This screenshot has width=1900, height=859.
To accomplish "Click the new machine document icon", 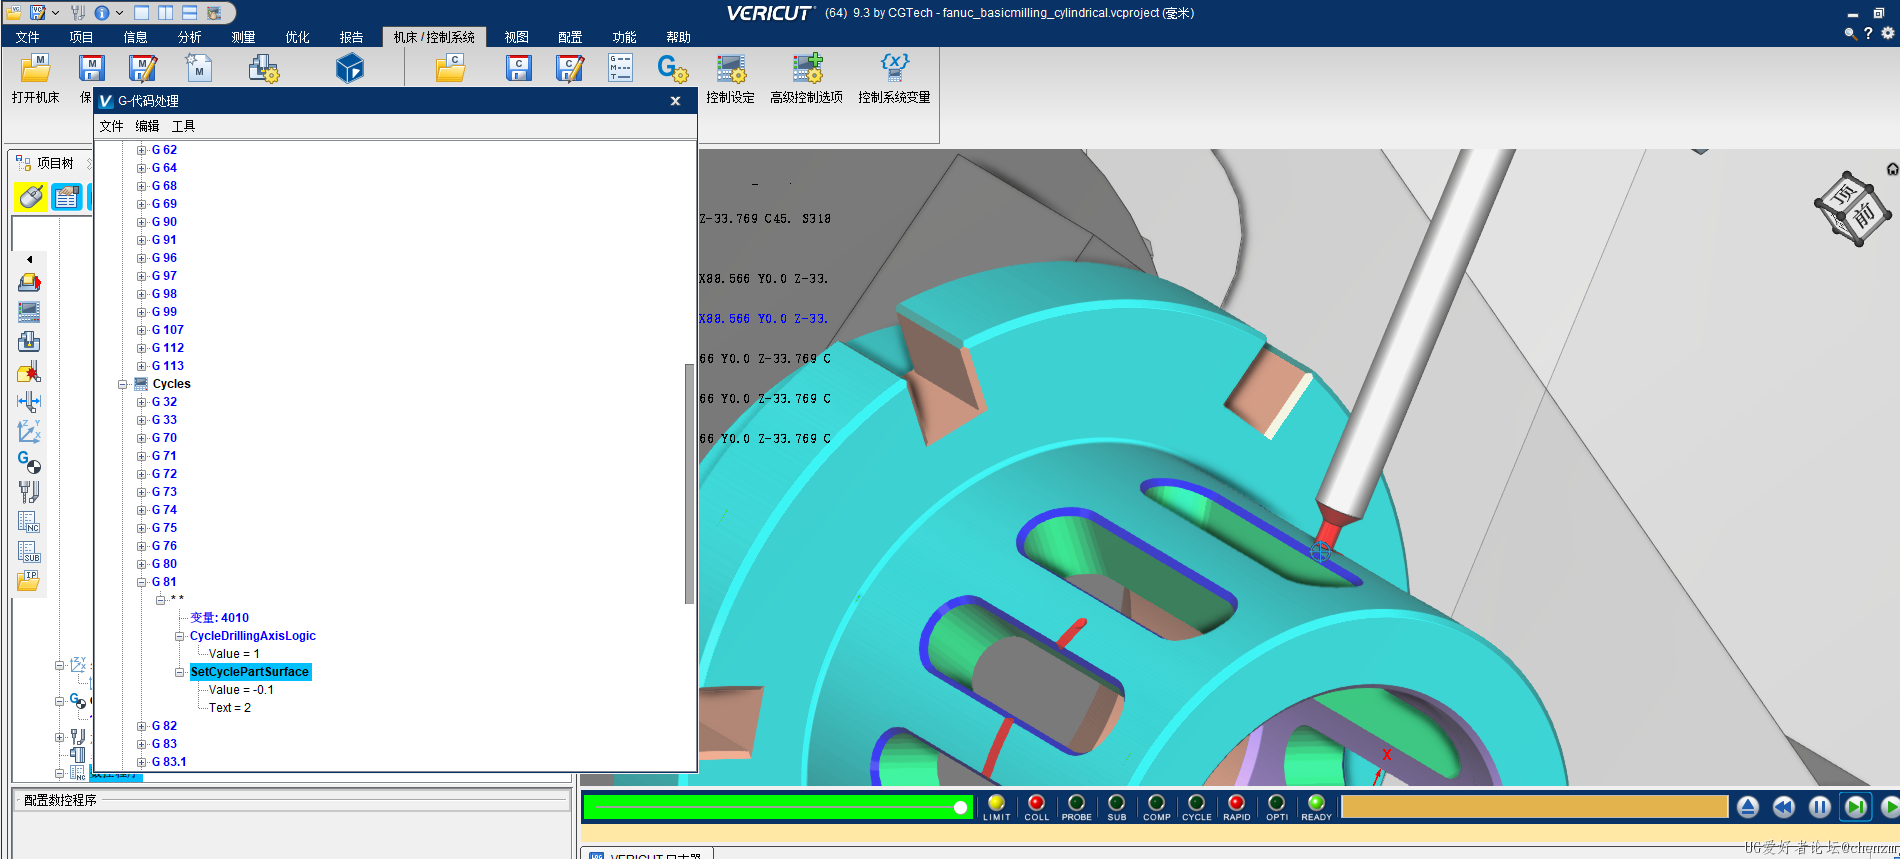I will point(198,67).
